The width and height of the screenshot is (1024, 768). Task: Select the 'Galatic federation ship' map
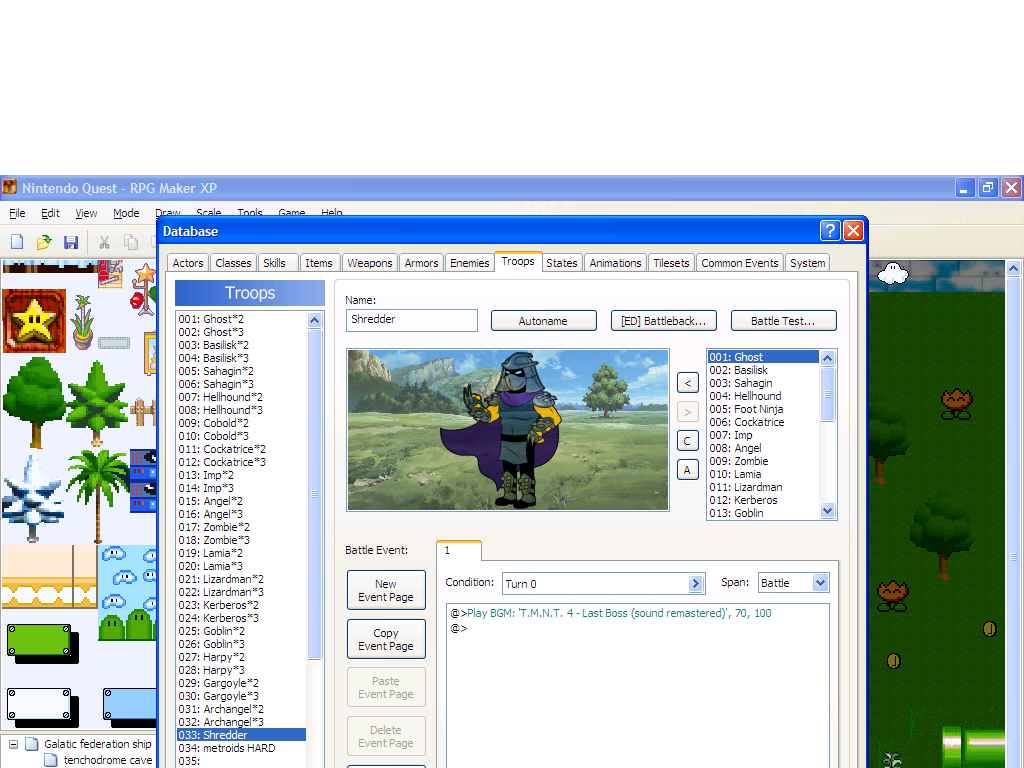pyautogui.click(x=97, y=744)
